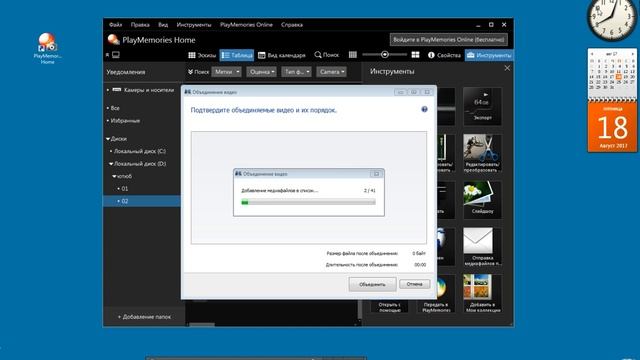Collapse the ютюб folder node
640x360 pixels.
(x=114, y=176)
